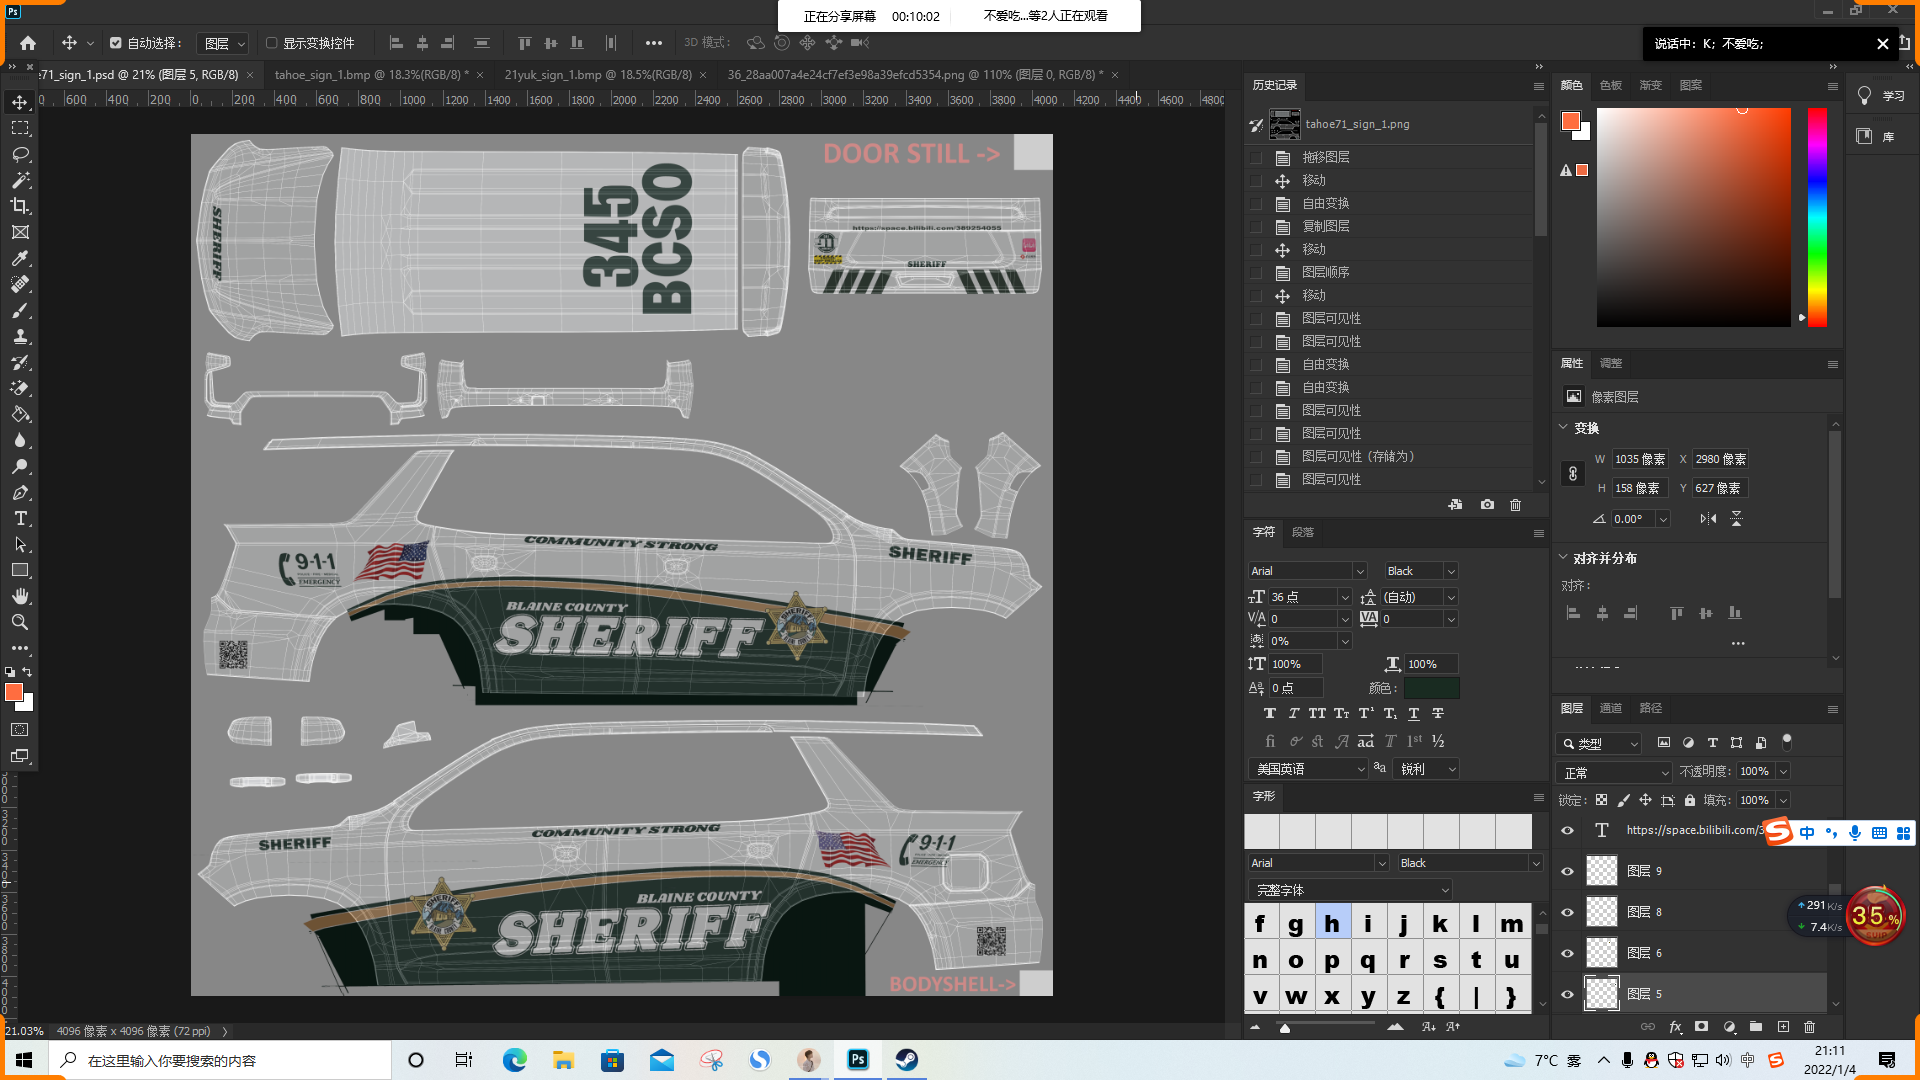Delete the layer with trash icon
1920x1080 pixels.
coord(1809,1027)
